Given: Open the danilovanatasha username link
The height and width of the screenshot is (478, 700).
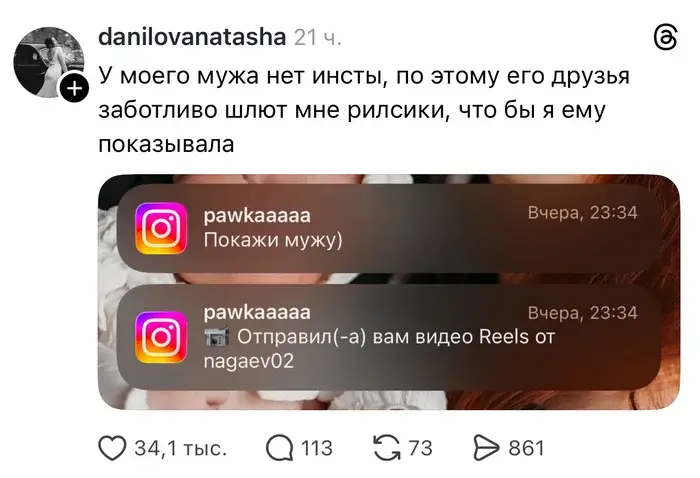Looking at the screenshot, I should pyautogui.click(x=192, y=37).
